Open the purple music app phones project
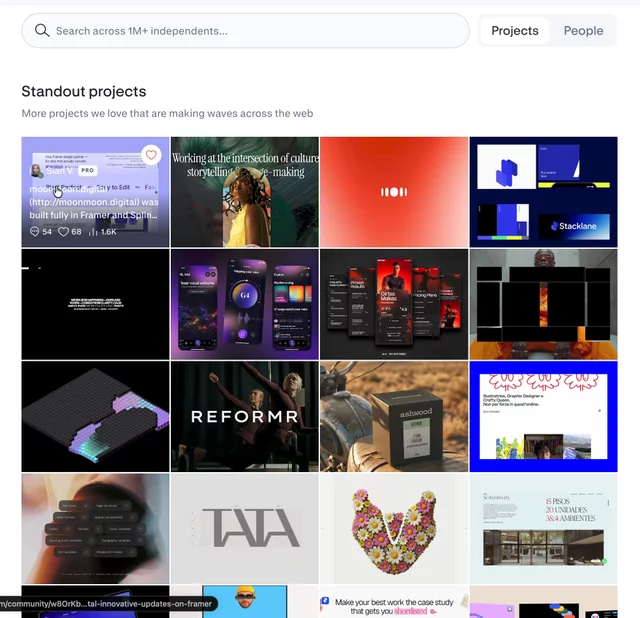This screenshot has height=618, width=640. coord(245,304)
